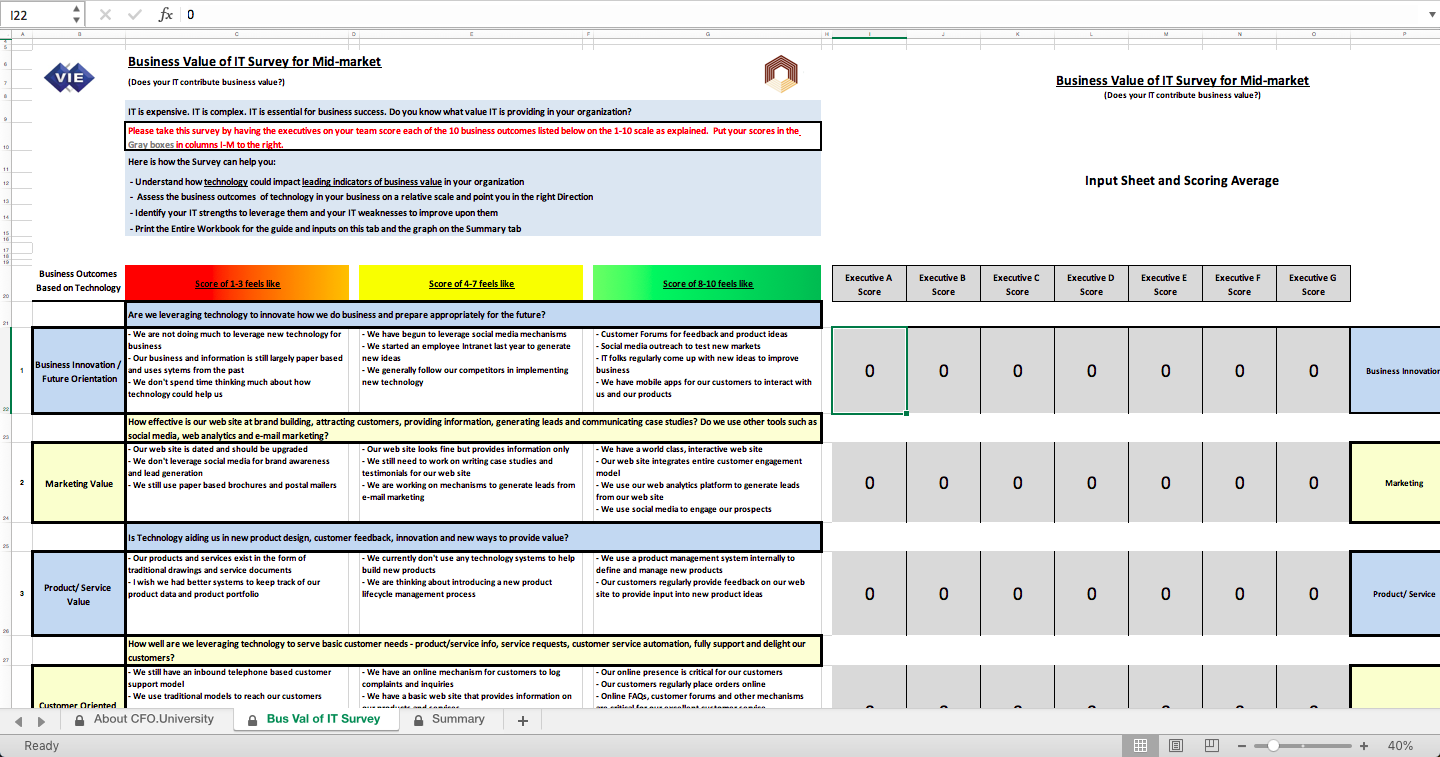Zoom in with the plus icon
The image size is (1440, 757).
coord(1364,746)
